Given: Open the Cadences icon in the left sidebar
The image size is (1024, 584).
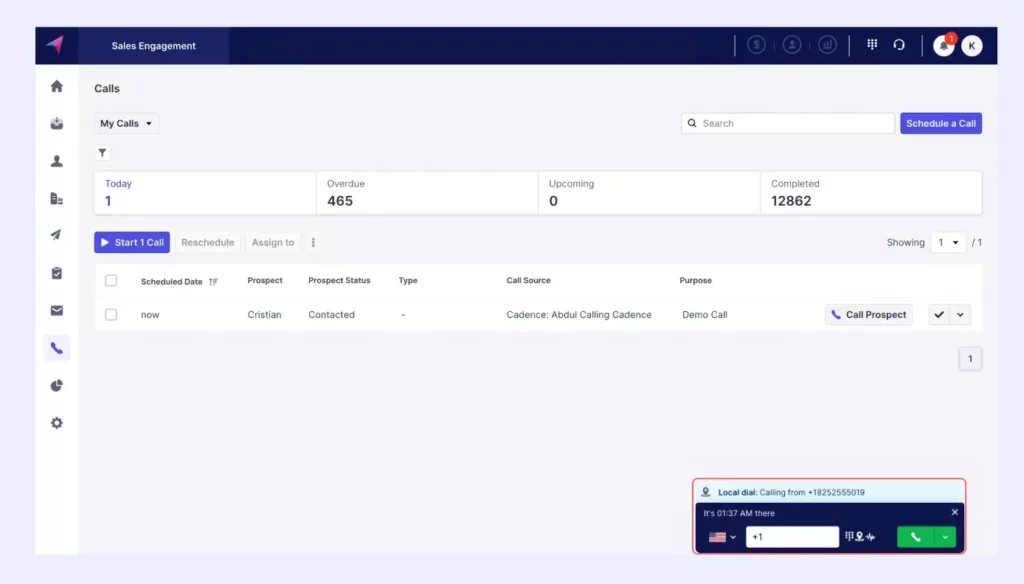Looking at the screenshot, I should 57,235.
